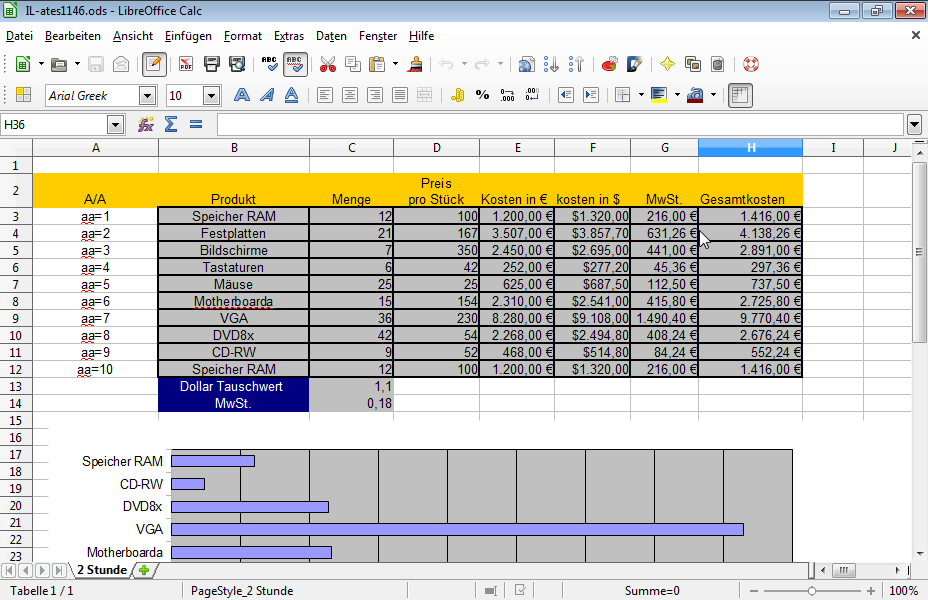Open font color dropdown arrow

pyautogui.click(x=713, y=95)
